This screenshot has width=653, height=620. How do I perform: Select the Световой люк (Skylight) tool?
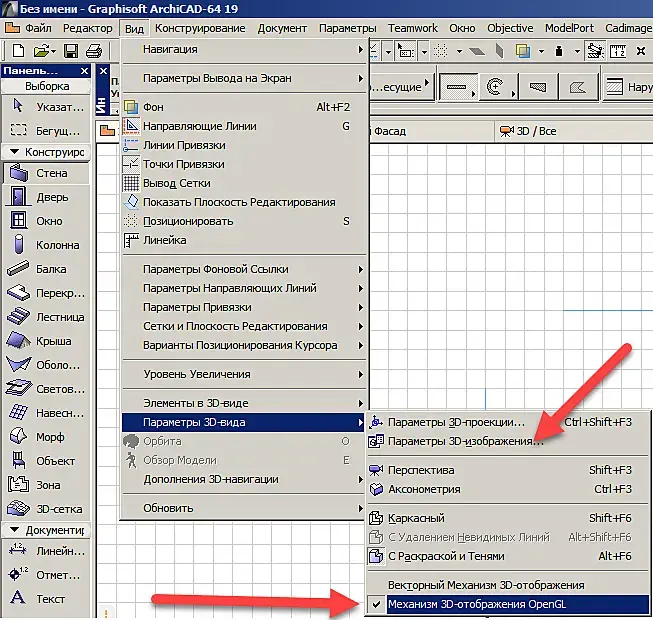pos(46,389)
